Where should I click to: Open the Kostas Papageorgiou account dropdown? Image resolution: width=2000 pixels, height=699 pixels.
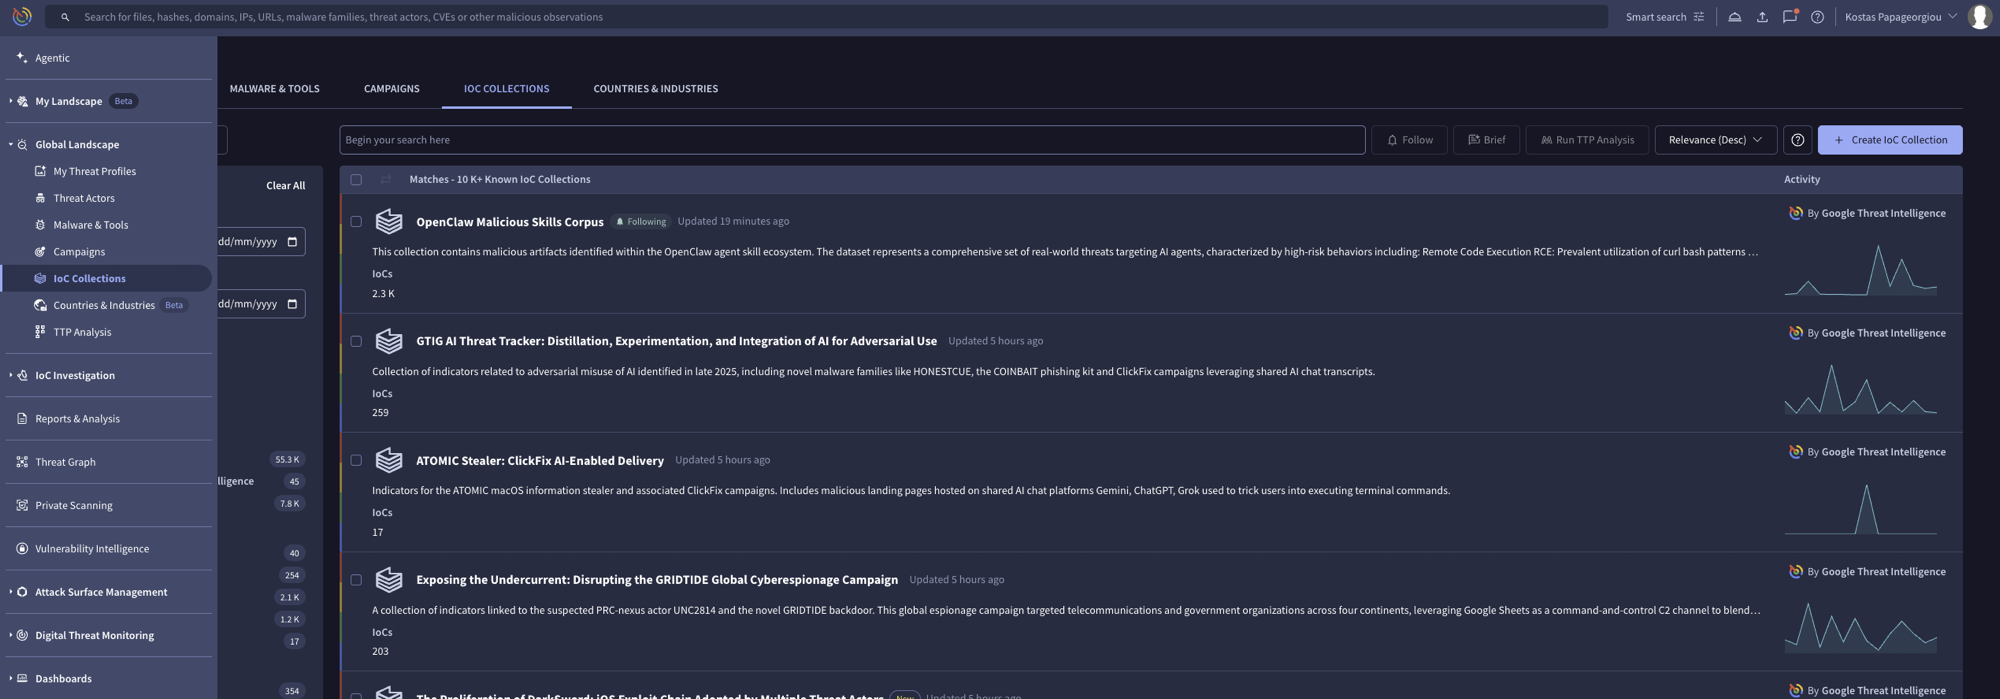(x=1901, y=17)
